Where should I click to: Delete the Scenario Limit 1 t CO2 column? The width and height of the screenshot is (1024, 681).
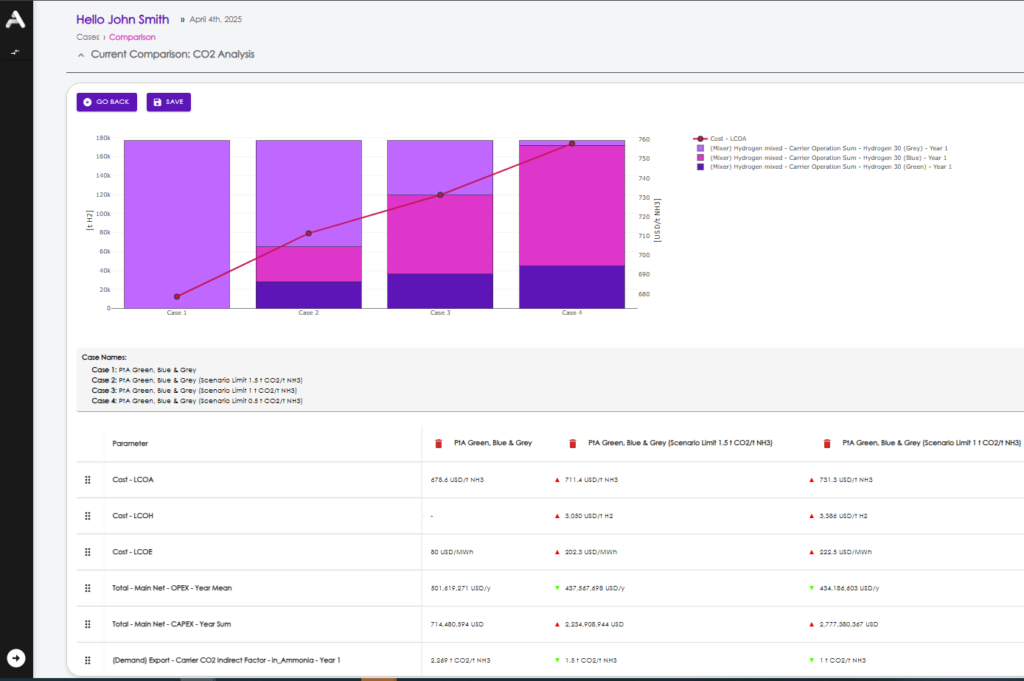[x=827, y=443]
